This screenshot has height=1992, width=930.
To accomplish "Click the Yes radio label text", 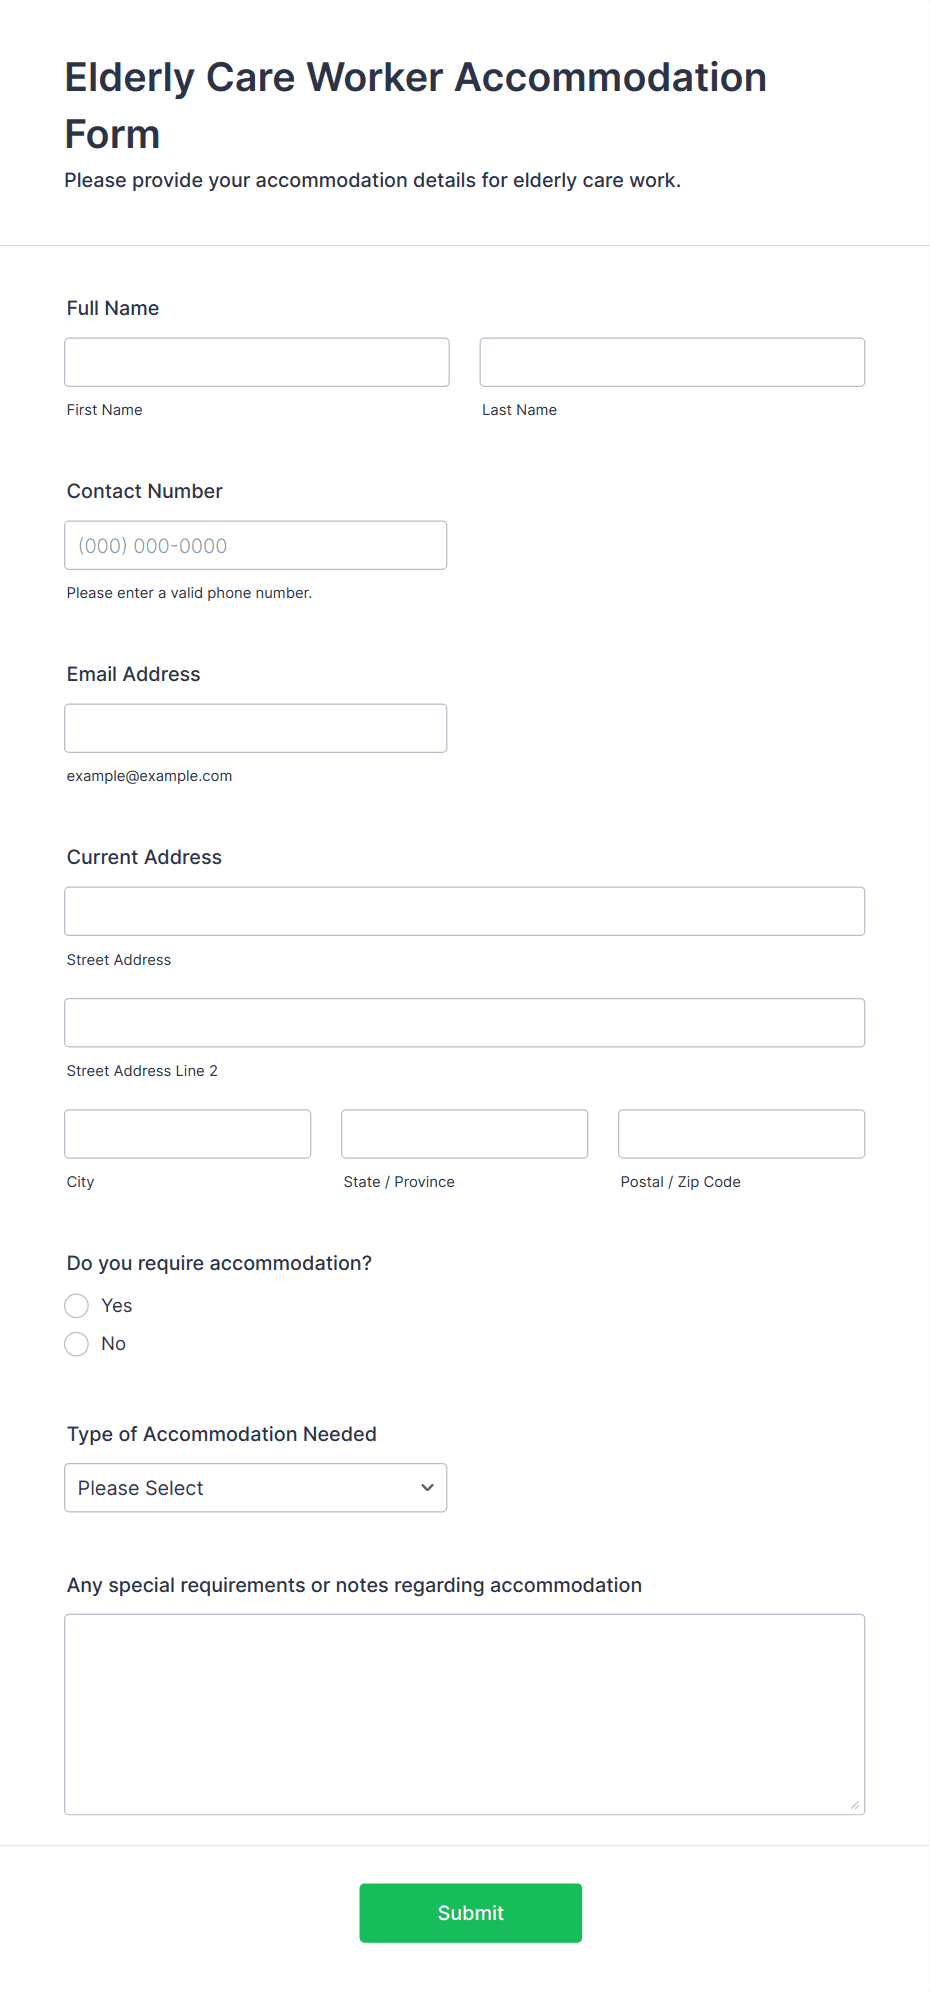I will (x=117, y=1305).
